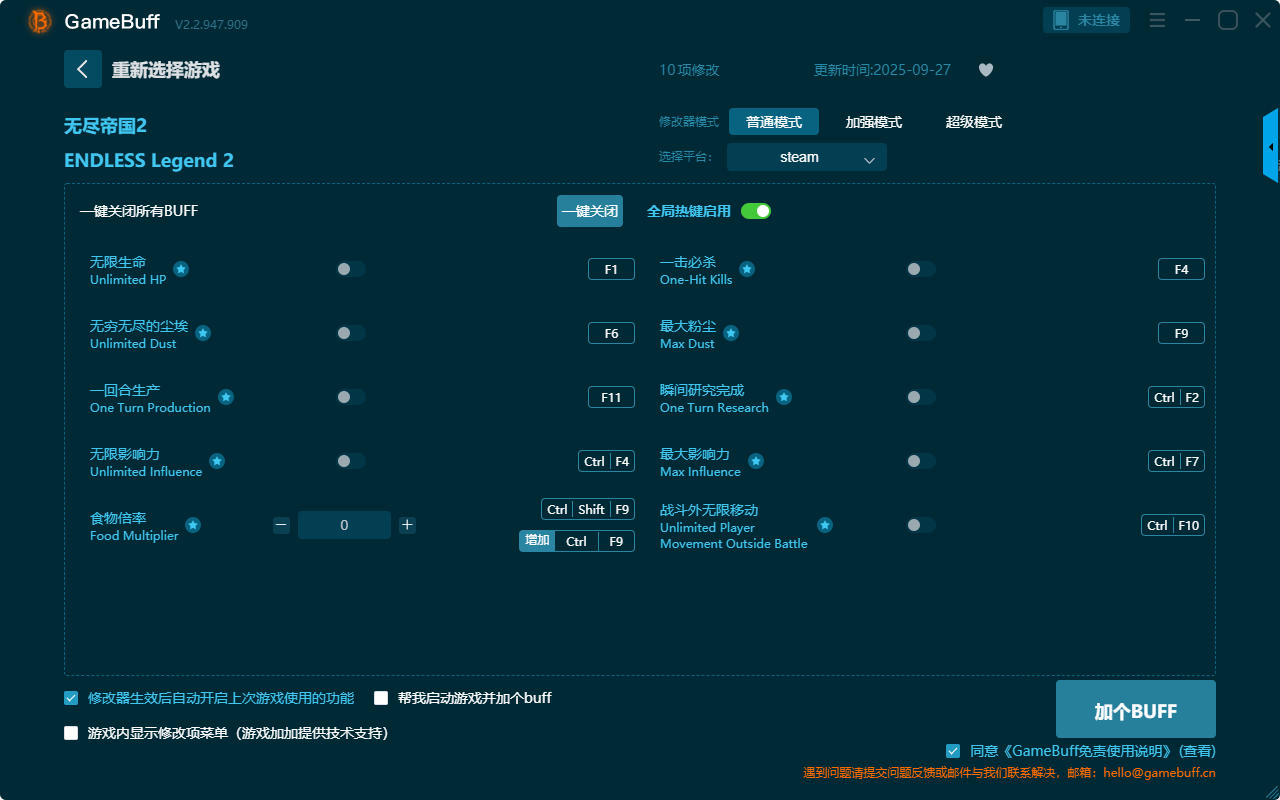Turn off the global hotkey toggle
Image resolution: width=1280 pixels, height=800 pixels.
(756, 211)
